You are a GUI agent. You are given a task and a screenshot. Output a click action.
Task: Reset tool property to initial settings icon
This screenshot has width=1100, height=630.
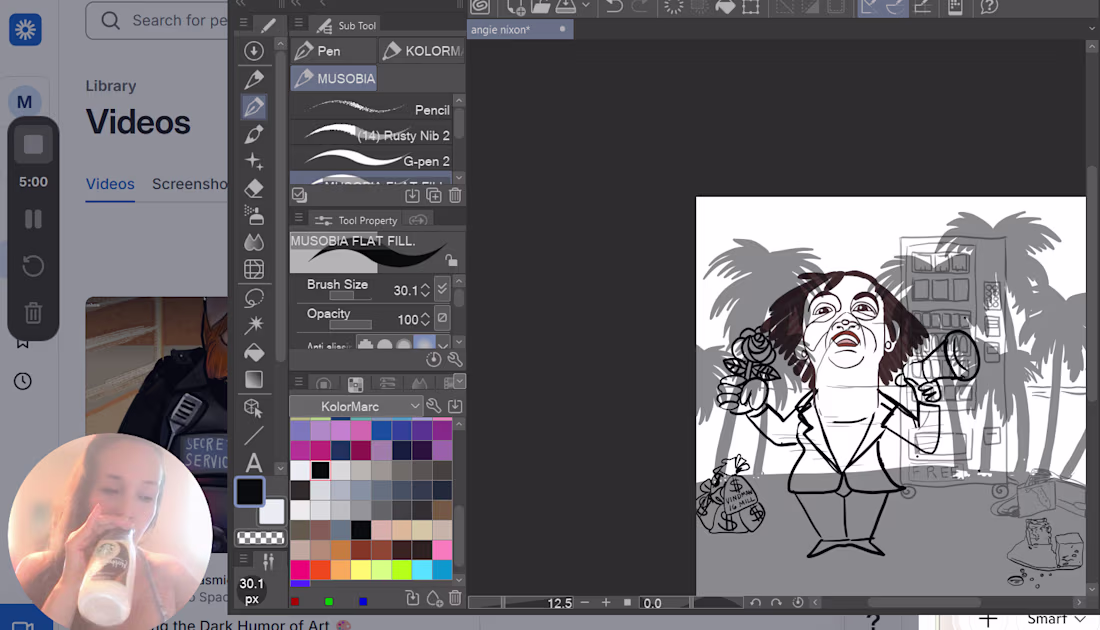click(434, 360)
